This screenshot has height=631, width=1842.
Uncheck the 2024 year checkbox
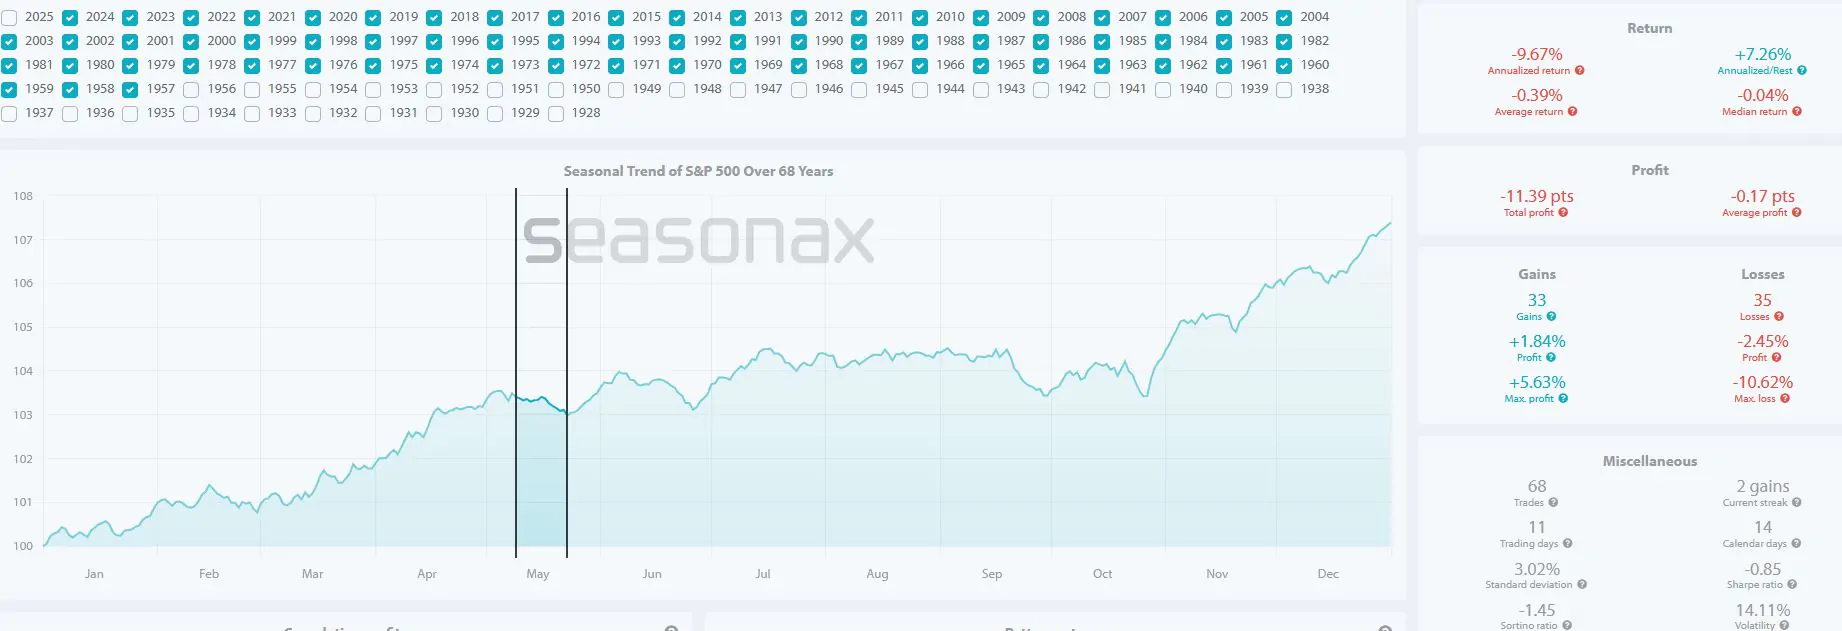pos(70,18)
